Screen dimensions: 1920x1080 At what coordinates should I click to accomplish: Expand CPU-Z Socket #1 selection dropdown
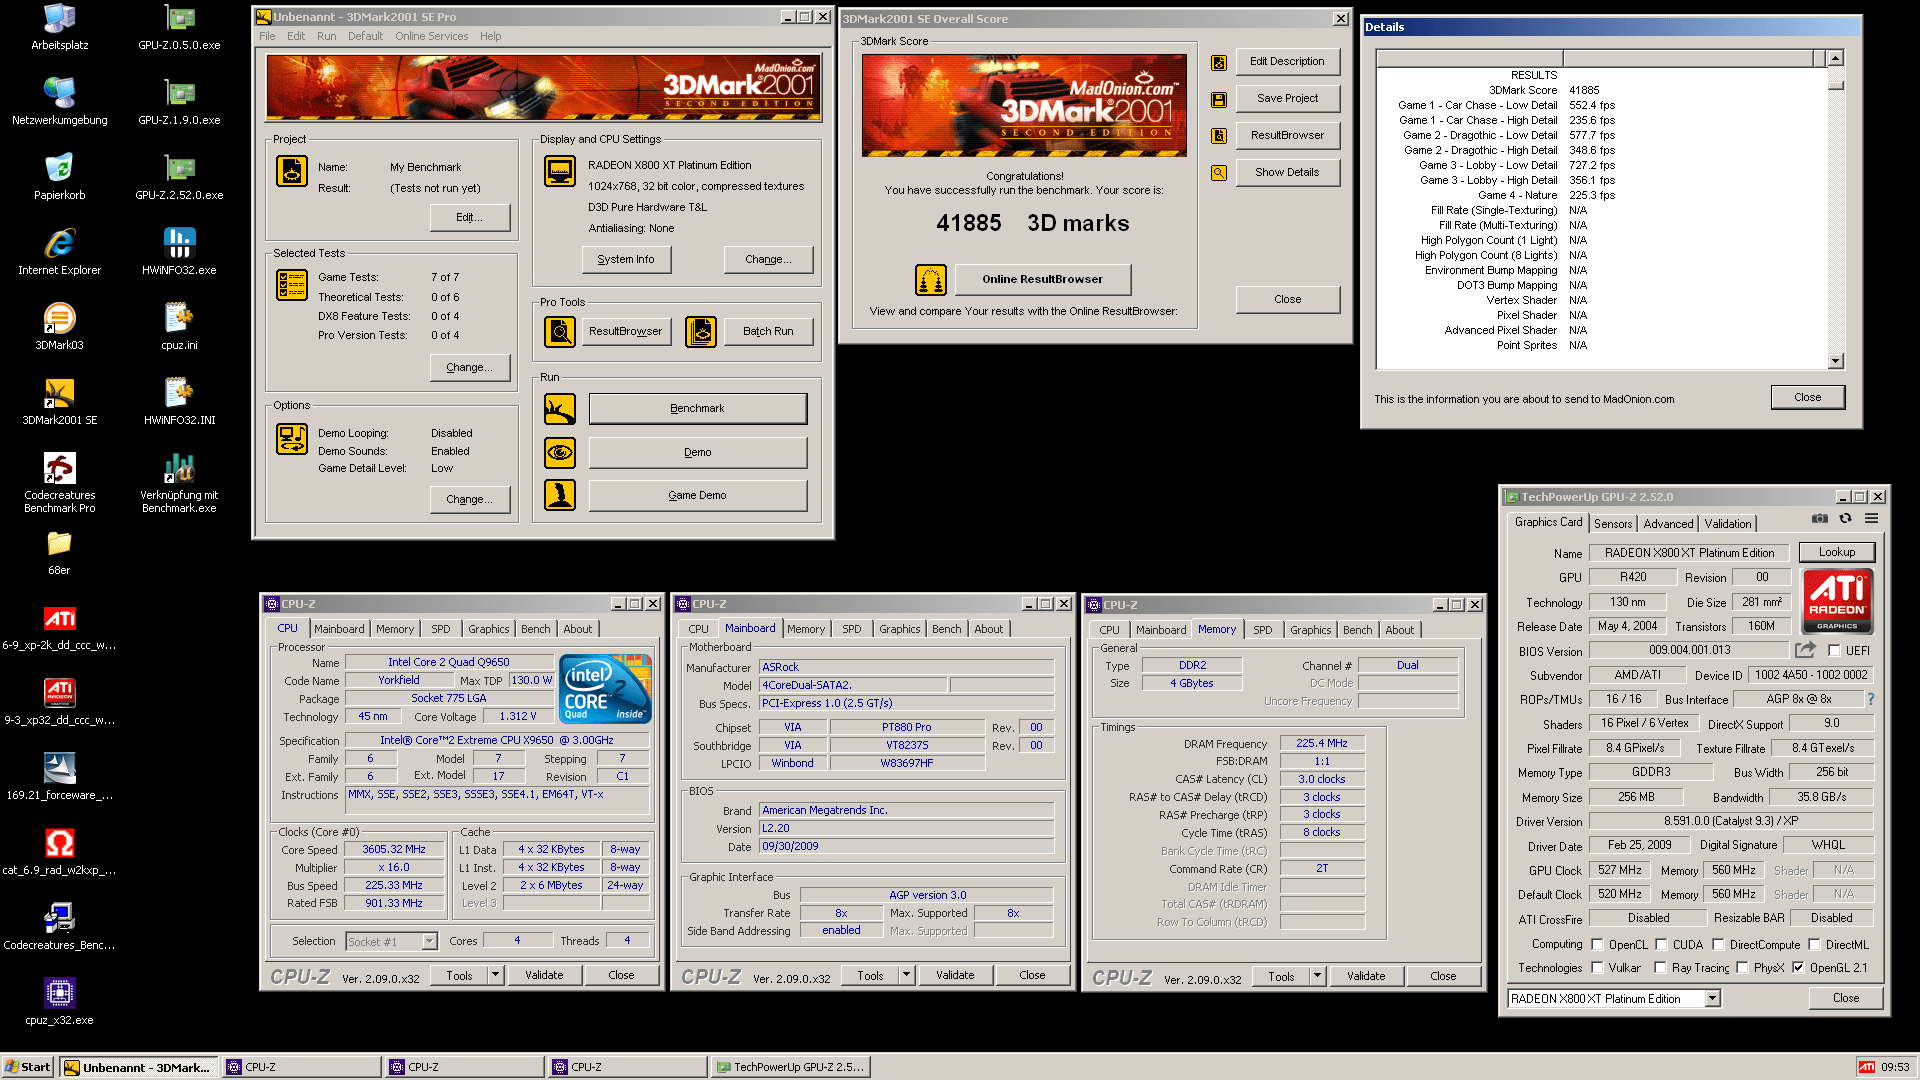click(429, 941)
